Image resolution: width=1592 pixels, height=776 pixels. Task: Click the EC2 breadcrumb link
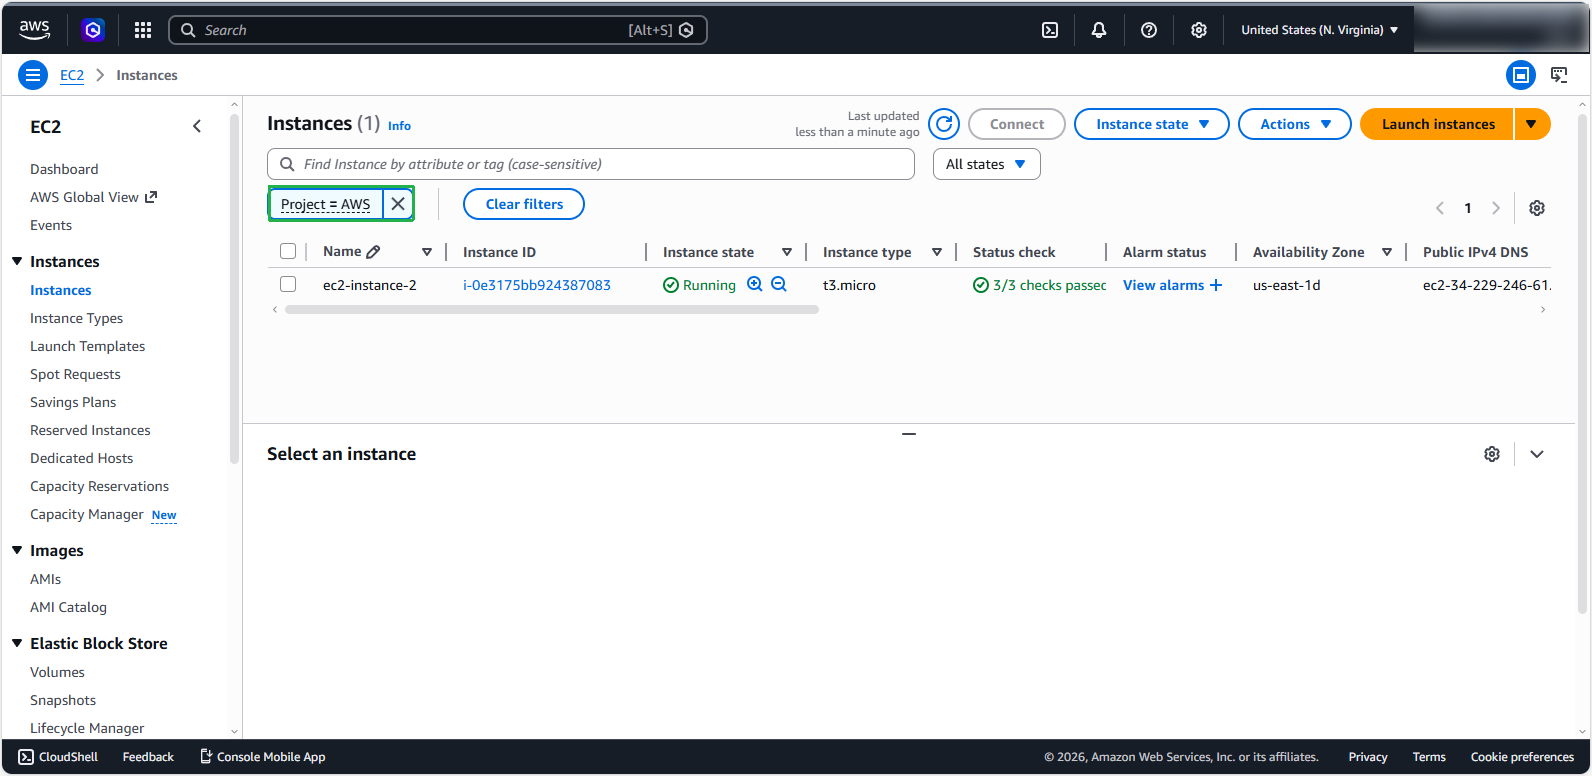(72, 75)
